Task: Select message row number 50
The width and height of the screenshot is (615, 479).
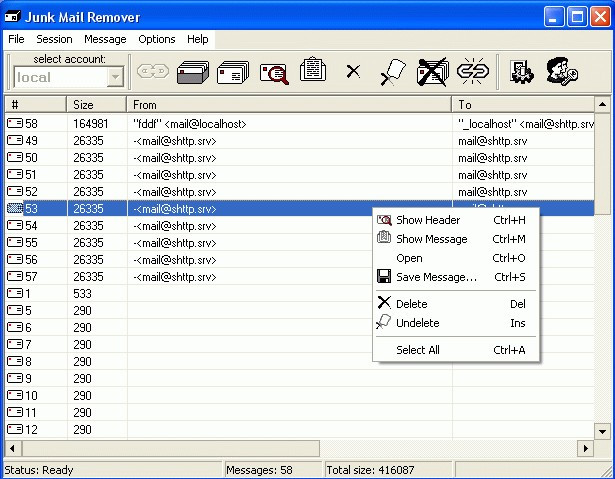Action: (300, 158)
